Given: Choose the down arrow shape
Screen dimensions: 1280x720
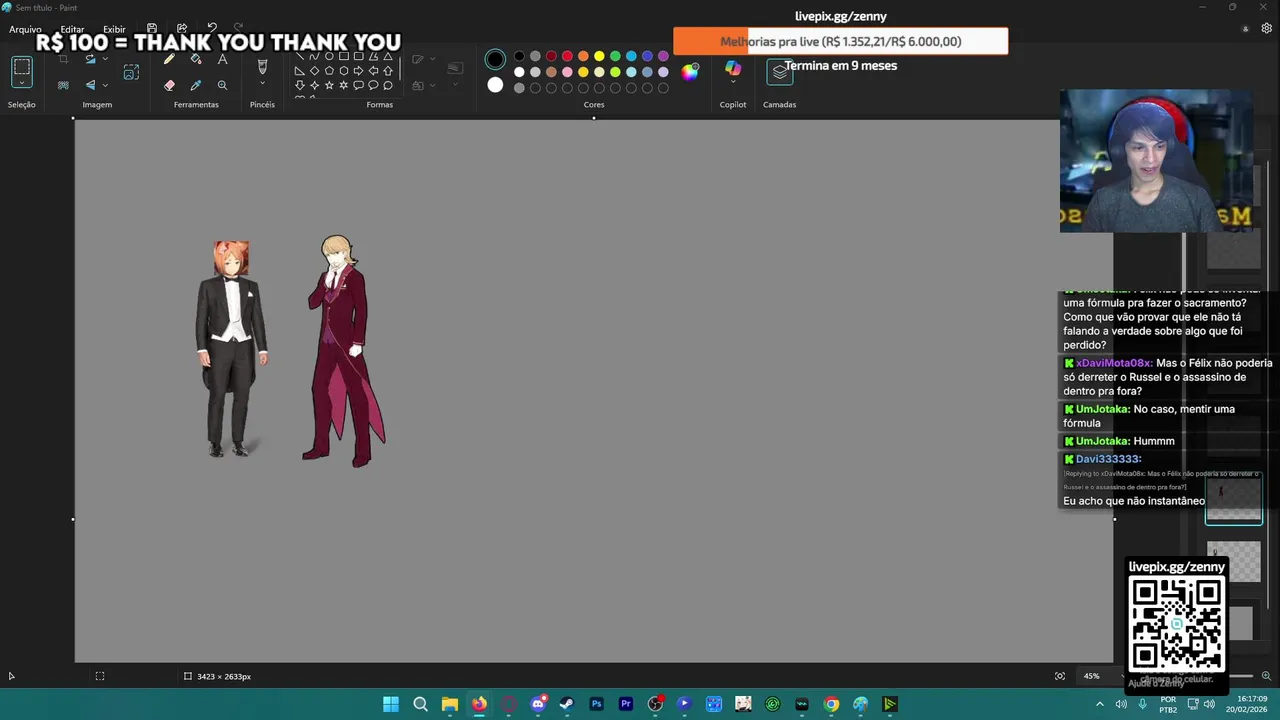Looking at the screenshot, I should pos(299,85).
